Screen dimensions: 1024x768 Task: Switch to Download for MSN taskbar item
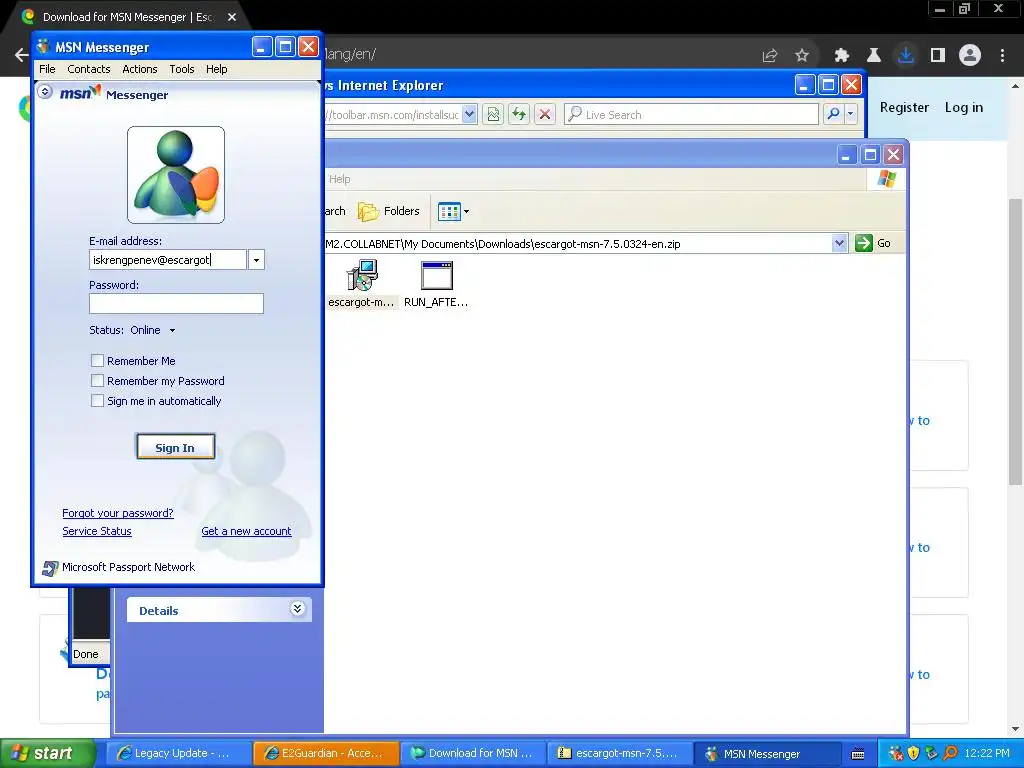[473, 753]
